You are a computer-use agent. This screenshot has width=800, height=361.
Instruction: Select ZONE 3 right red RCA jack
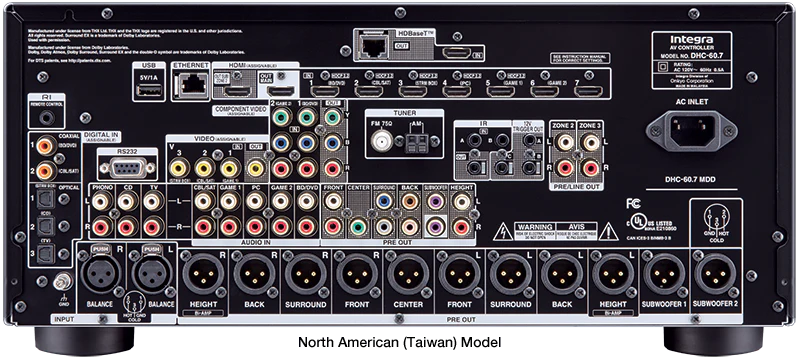tap(590, 168)
